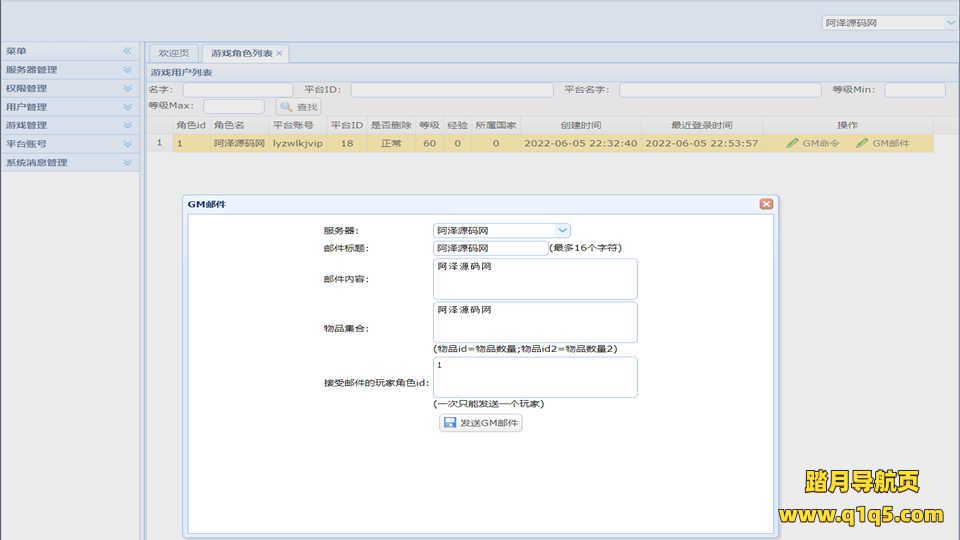Switch to the 欢迎页 tab
The width and height of the screenshot is (960, 540).
pyautogui.click(x=173, y=53)
